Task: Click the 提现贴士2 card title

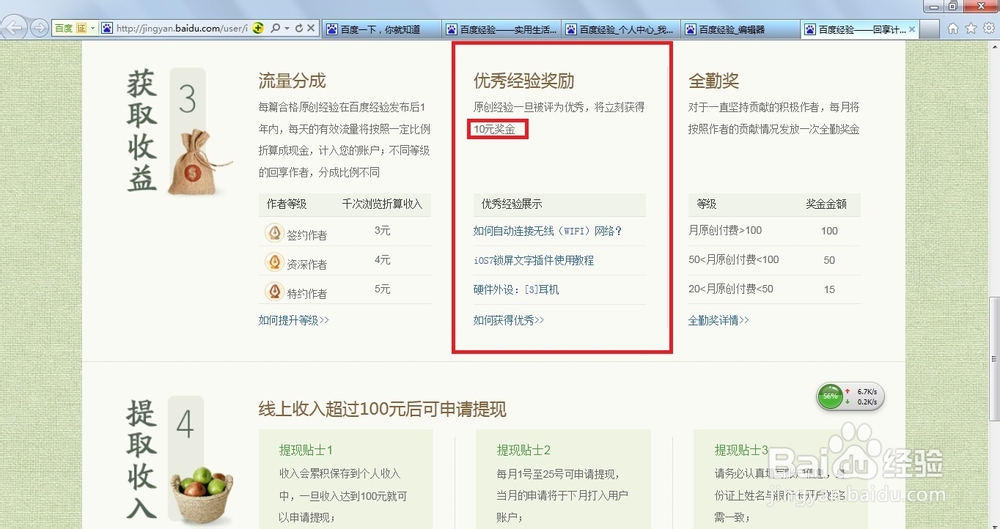Action: coord(524,450)
